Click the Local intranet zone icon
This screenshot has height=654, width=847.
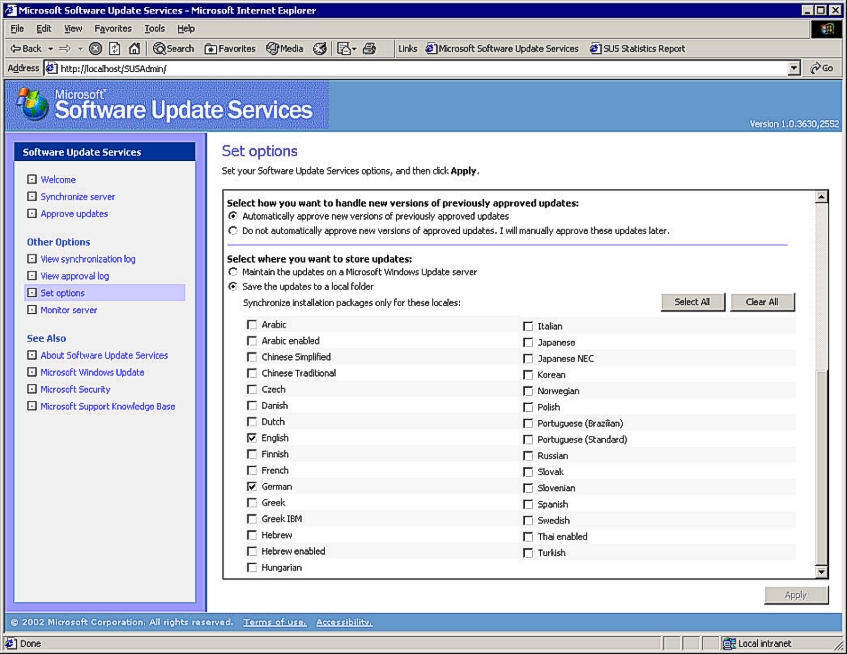(729, 643)
